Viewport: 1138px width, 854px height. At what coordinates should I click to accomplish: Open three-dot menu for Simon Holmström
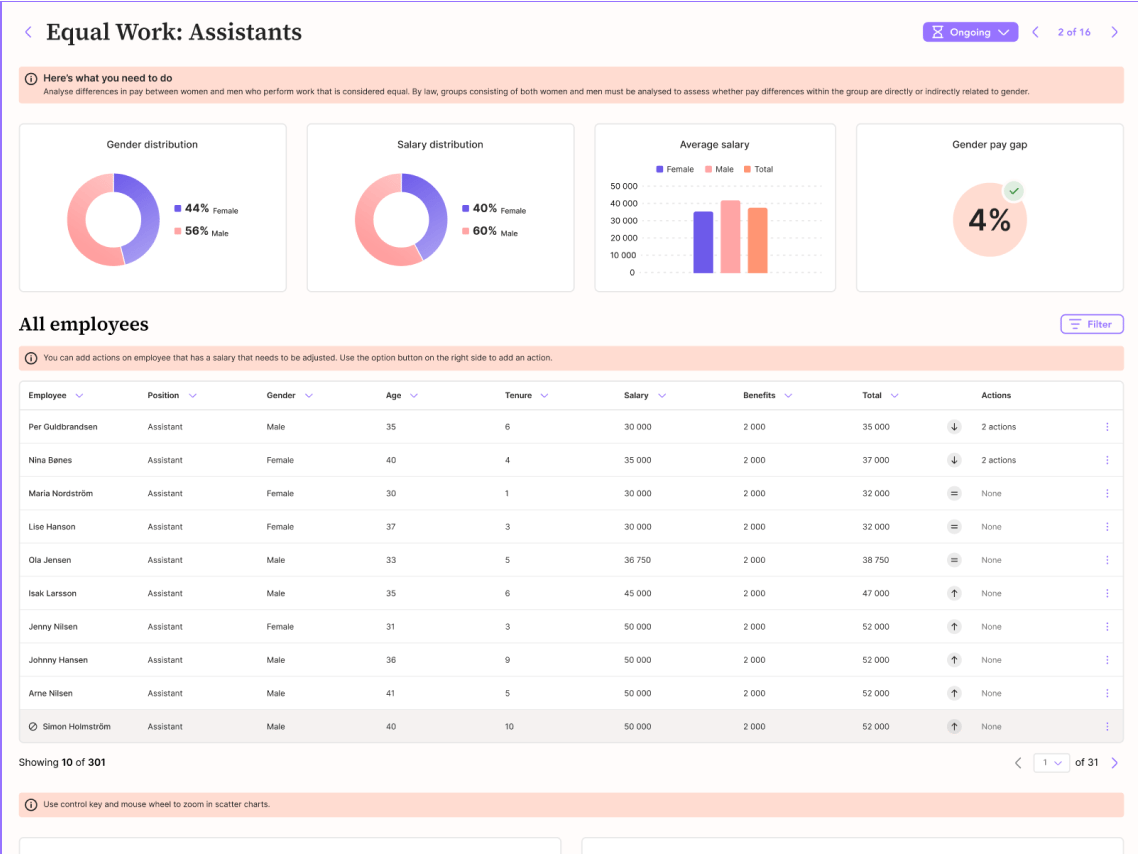(1106, 727)
